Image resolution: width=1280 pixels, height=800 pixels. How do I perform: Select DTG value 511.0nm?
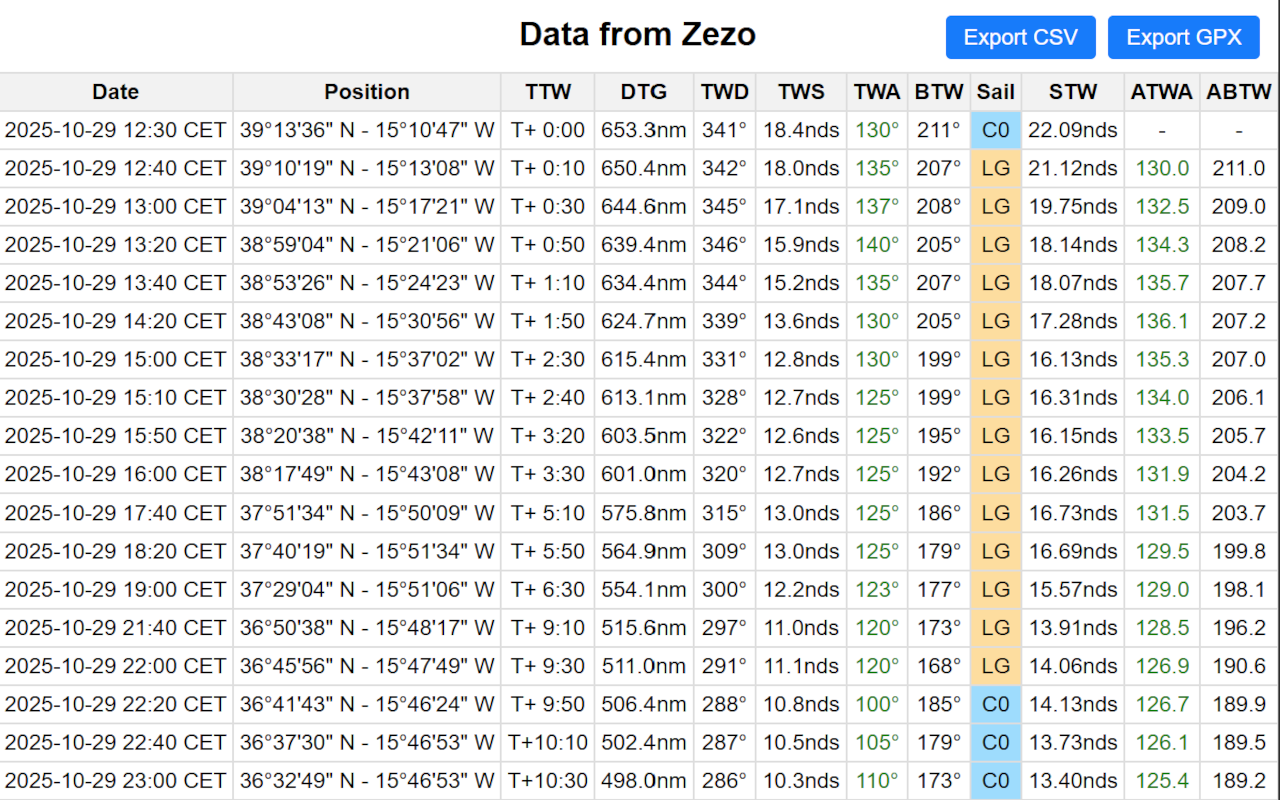pyautogui.click(x=644, y=666)
